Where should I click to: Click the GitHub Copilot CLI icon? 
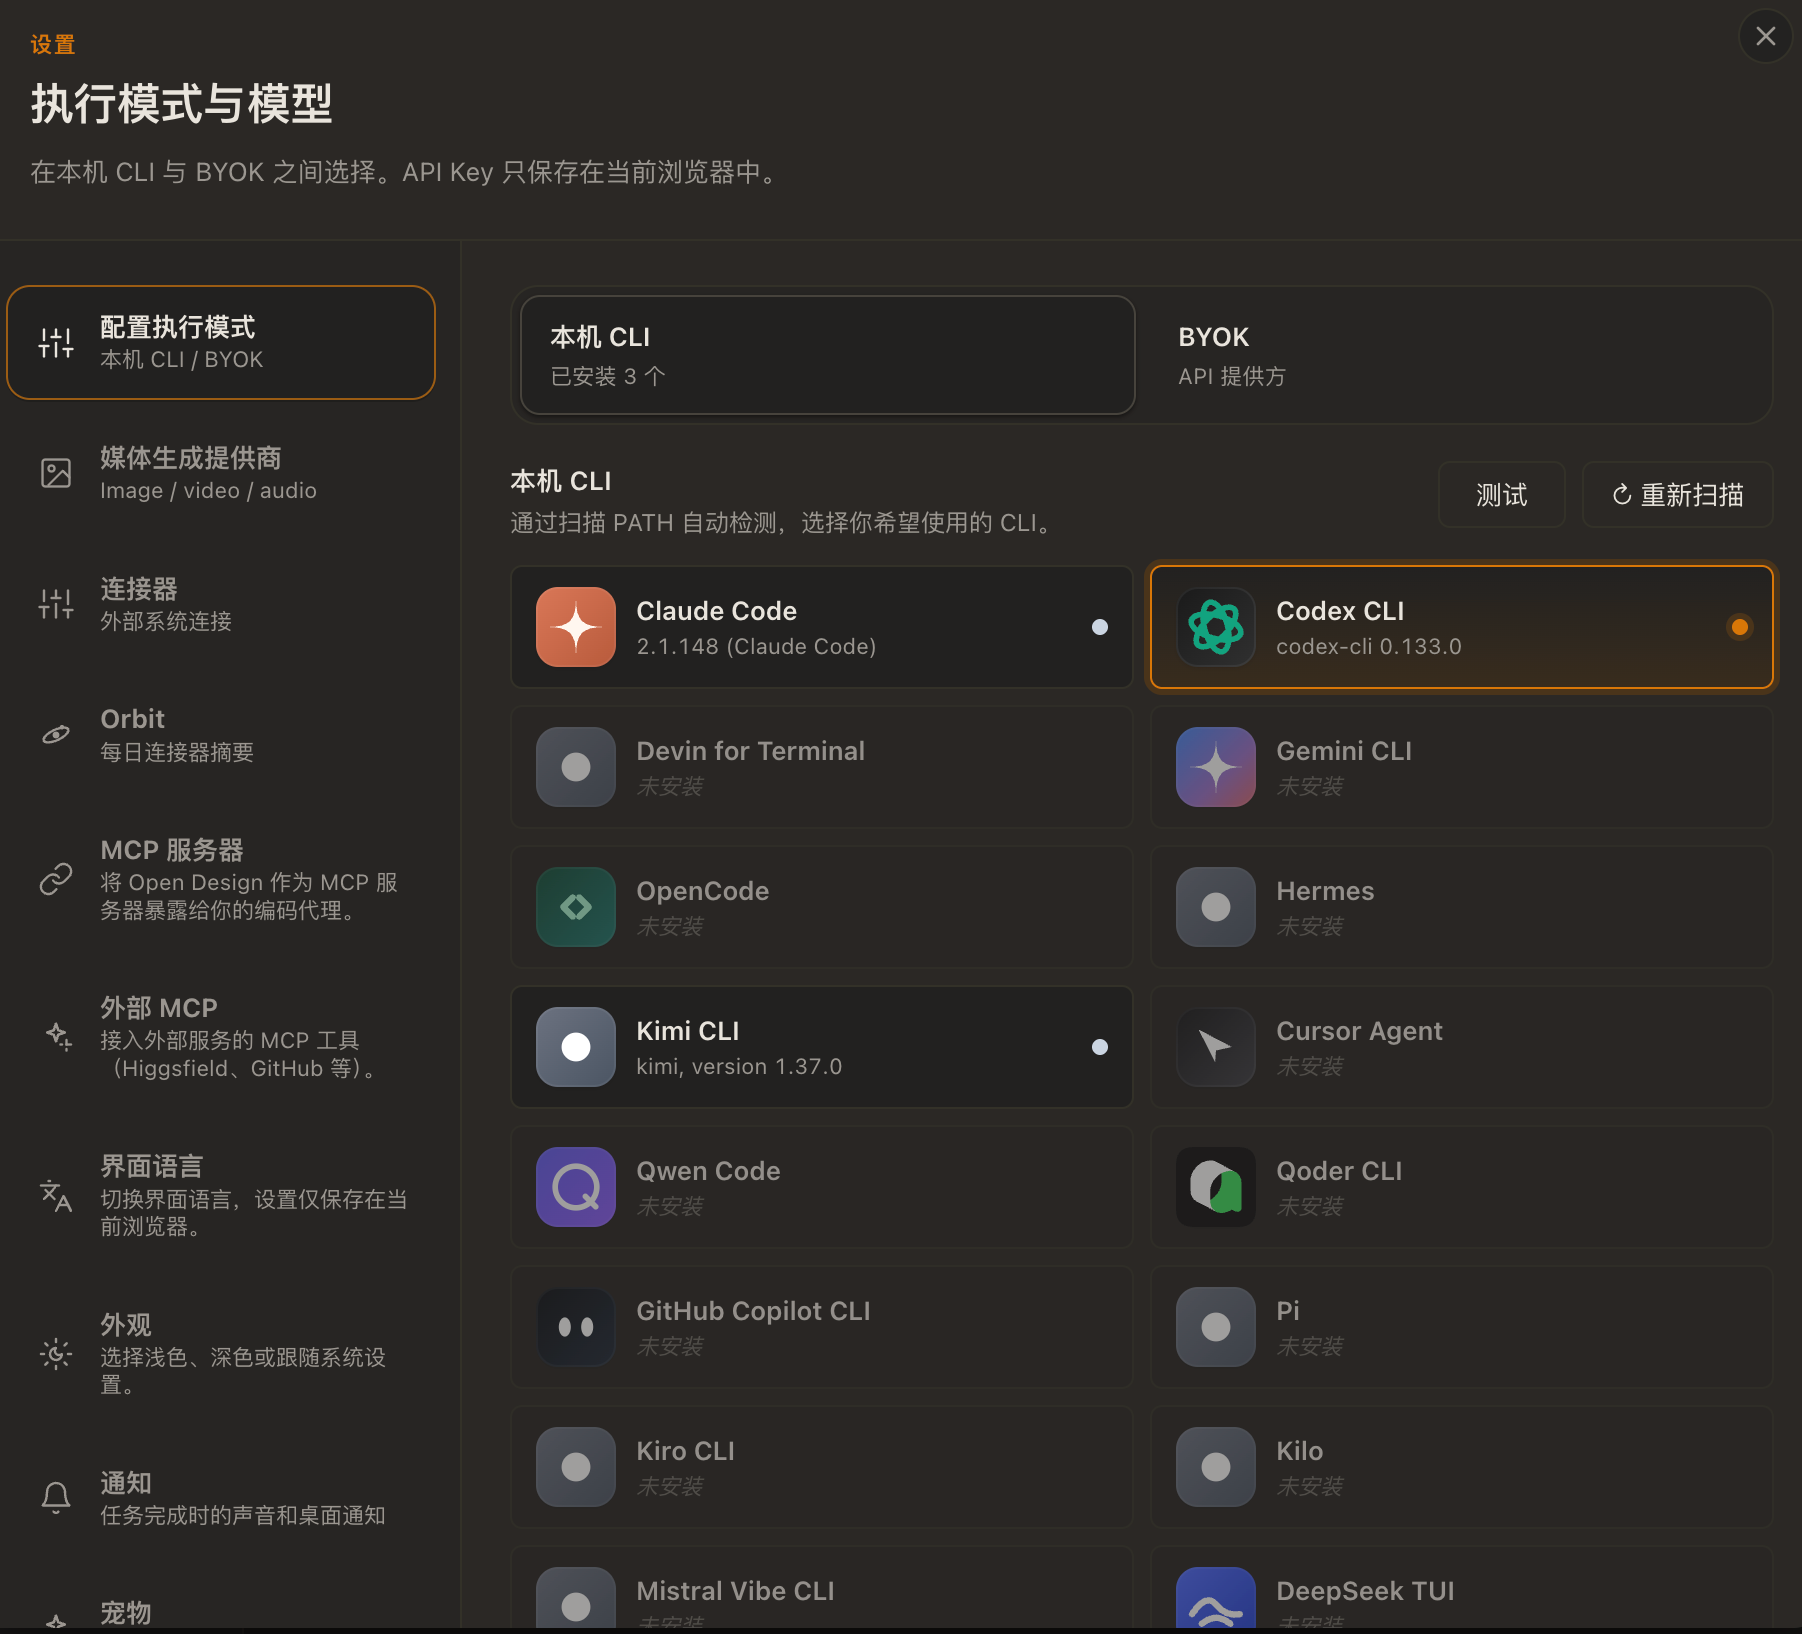point(576,1327)
